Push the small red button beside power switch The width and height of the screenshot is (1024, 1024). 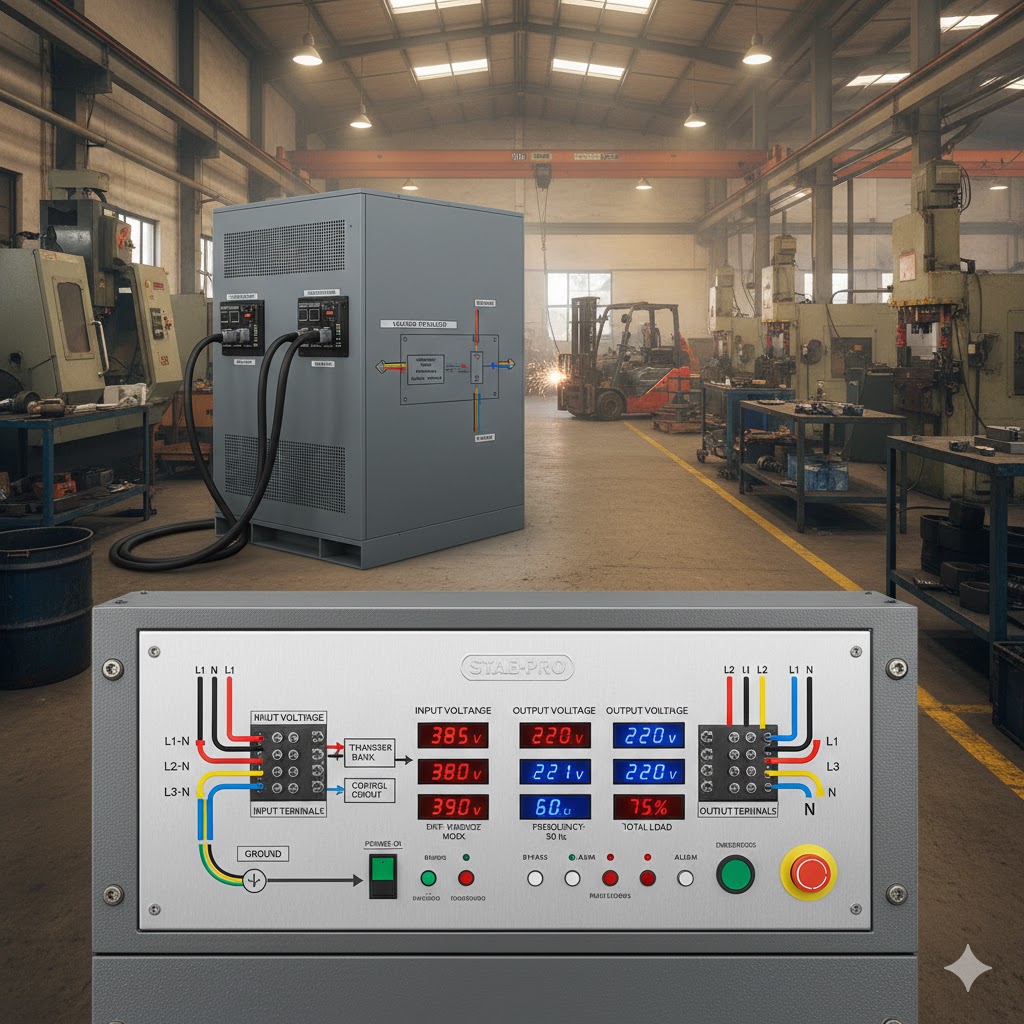pyautogui.click(x=466, y=878)
